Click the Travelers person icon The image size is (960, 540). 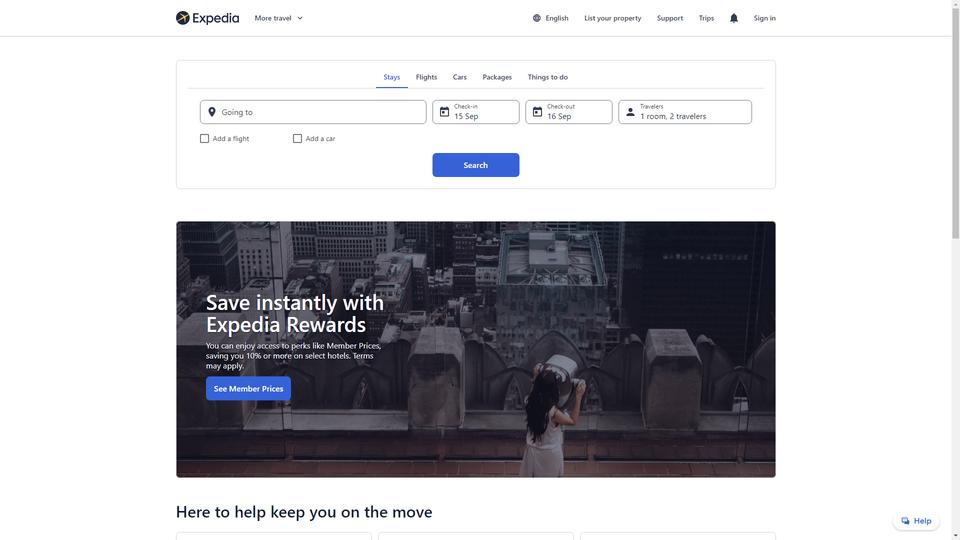tap(630, 112)
